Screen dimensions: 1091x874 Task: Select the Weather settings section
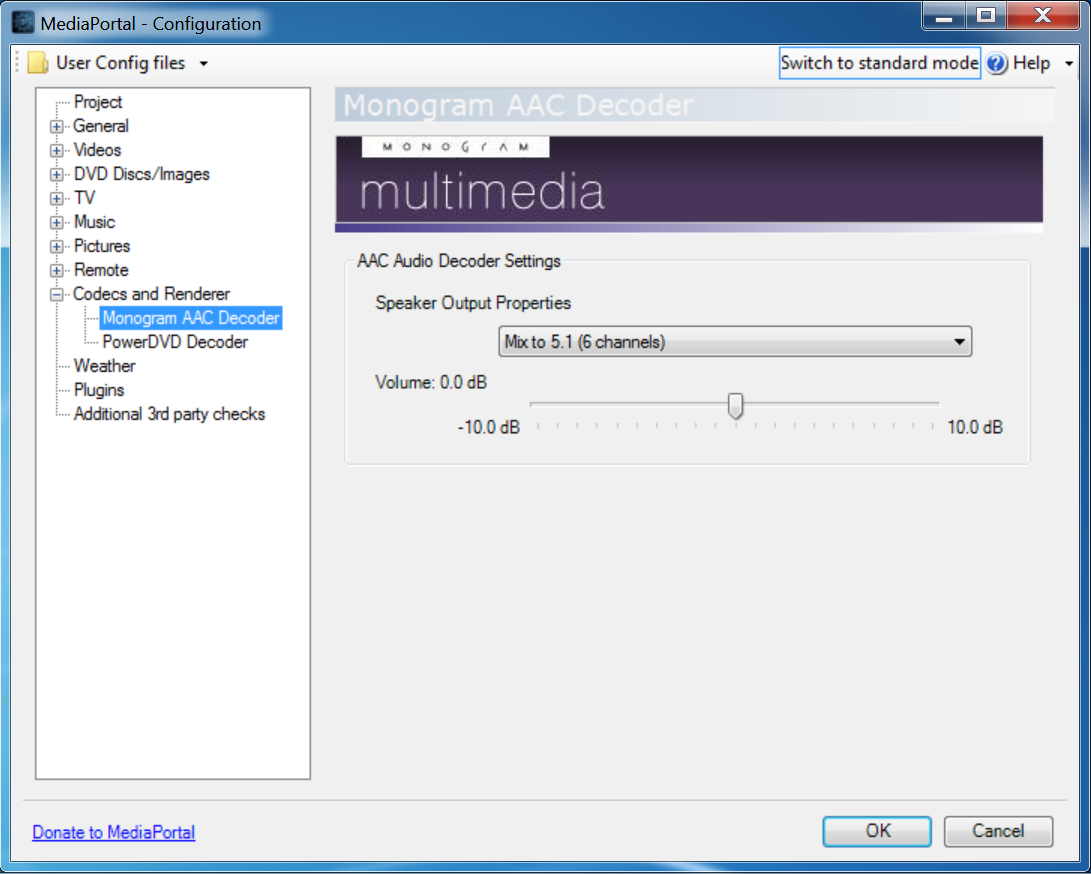pos(104,366)
